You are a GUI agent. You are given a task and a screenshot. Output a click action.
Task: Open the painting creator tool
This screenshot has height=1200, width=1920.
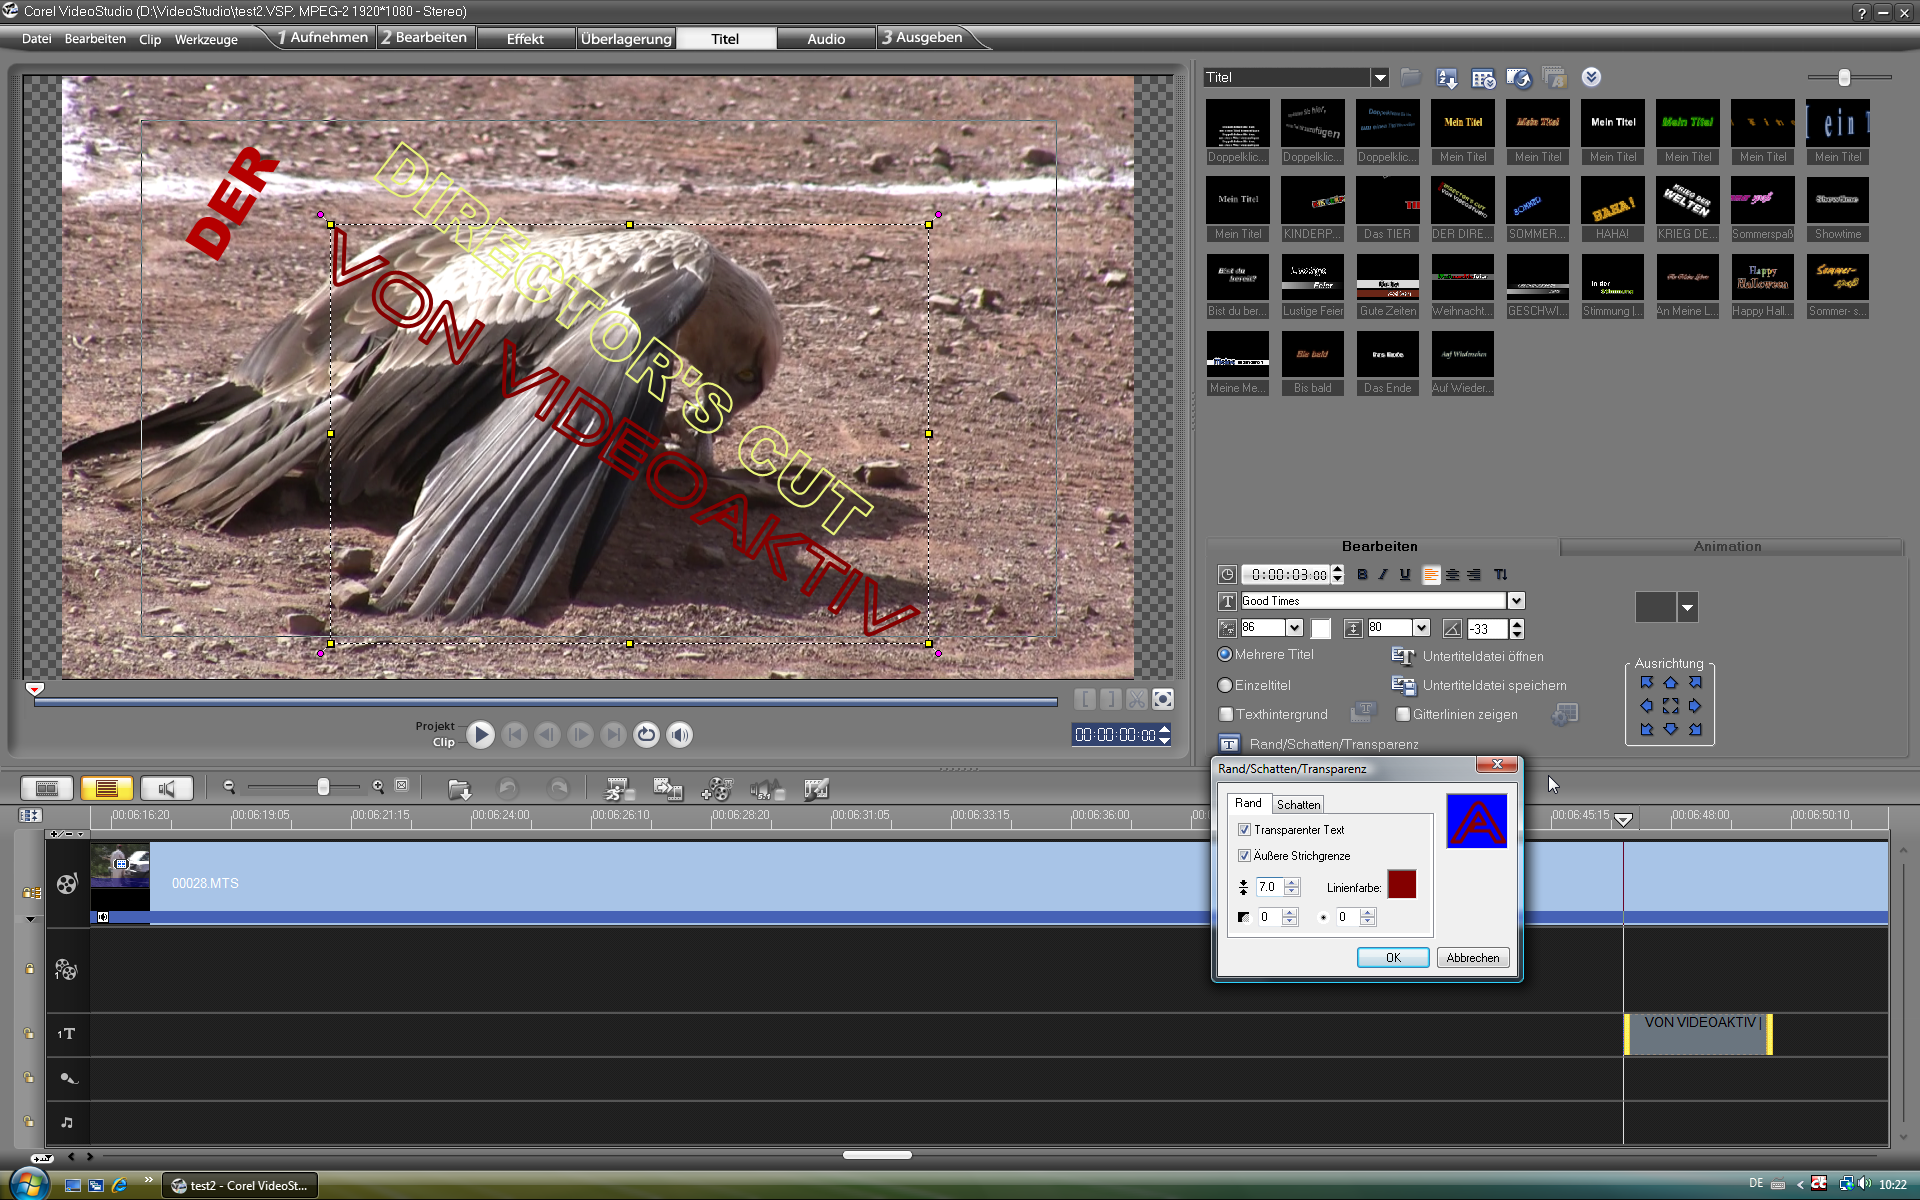pos(816,789)
